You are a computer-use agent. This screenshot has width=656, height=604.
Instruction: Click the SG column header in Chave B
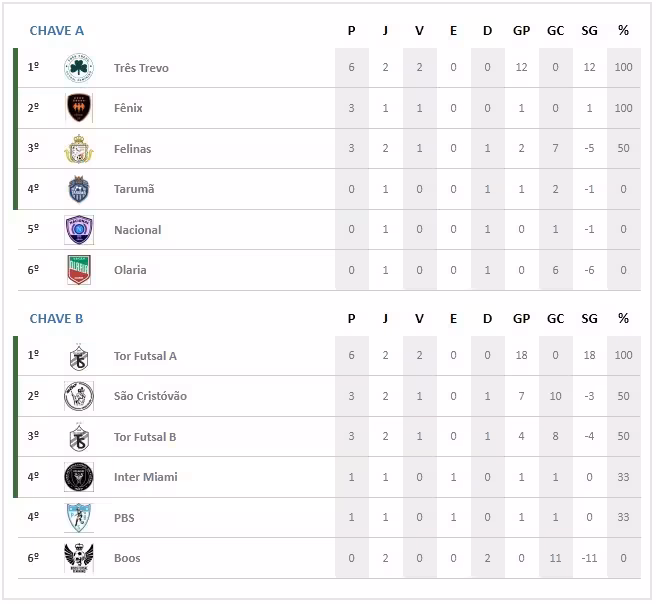[x=589, y=319]
